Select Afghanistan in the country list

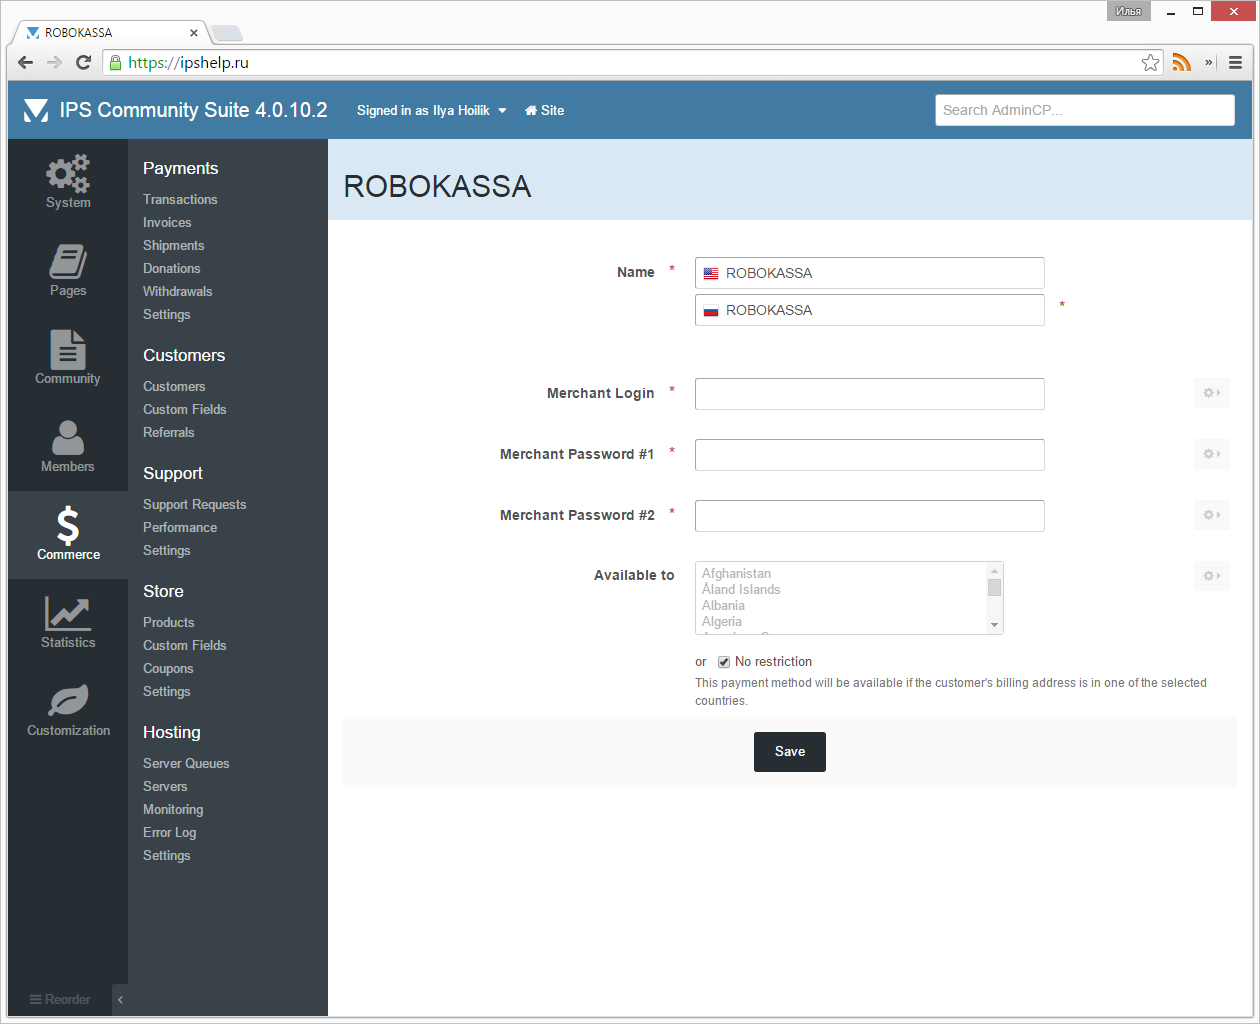tap(736, 574)
